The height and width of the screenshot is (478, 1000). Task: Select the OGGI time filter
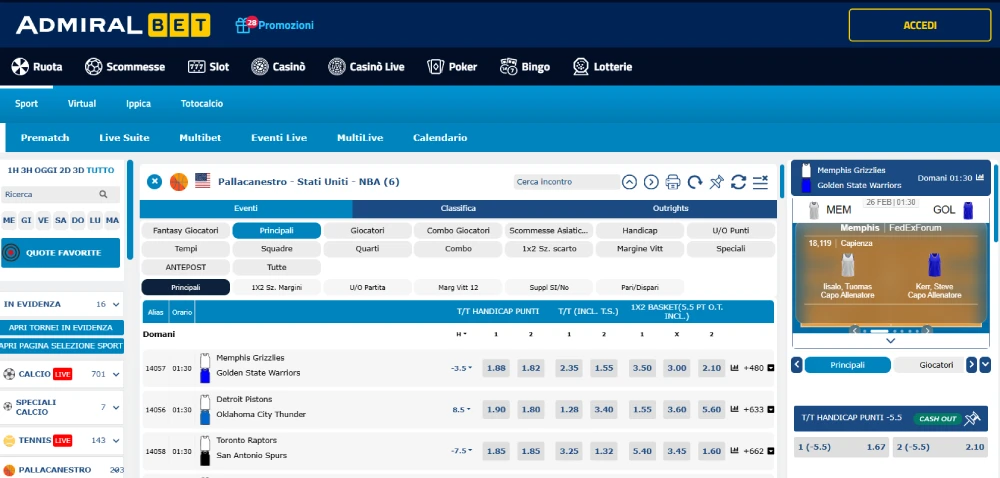click(45, 170)
